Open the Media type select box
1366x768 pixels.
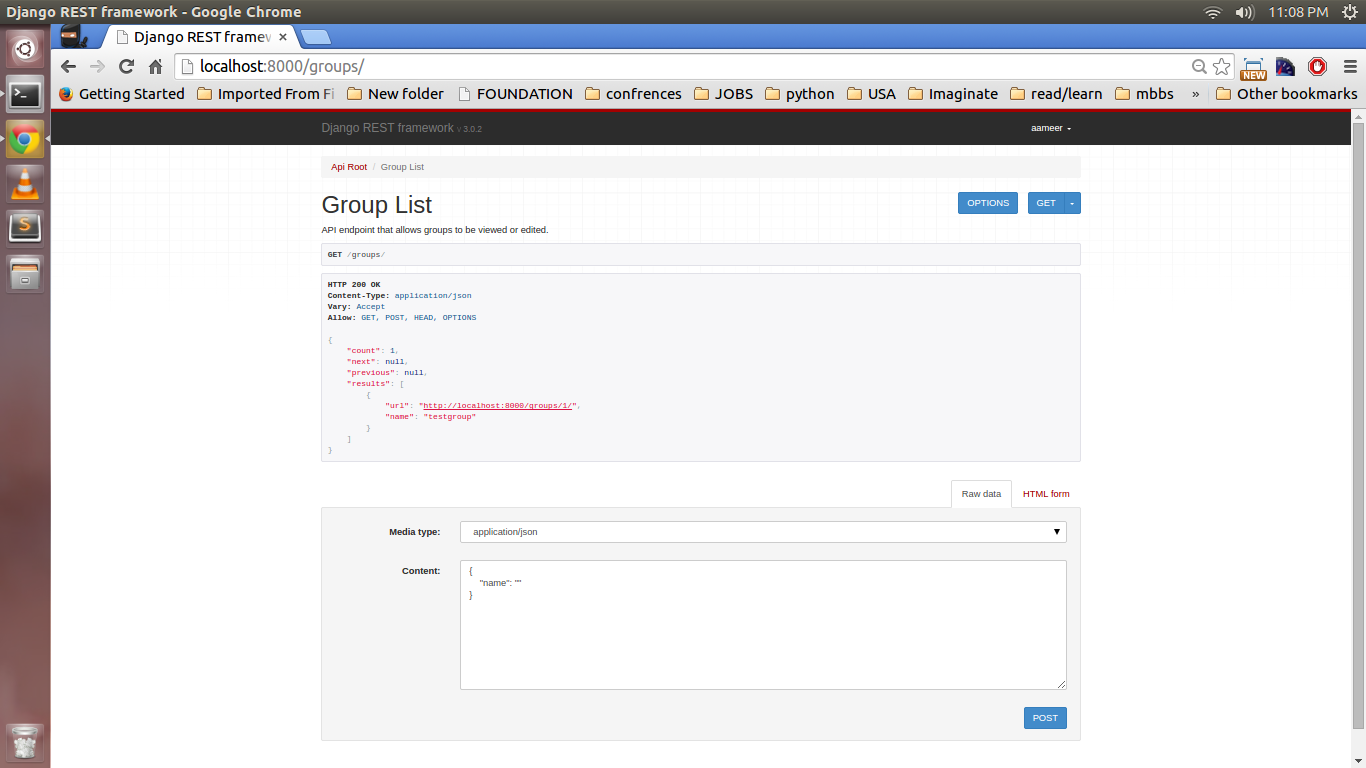(763, 532)
